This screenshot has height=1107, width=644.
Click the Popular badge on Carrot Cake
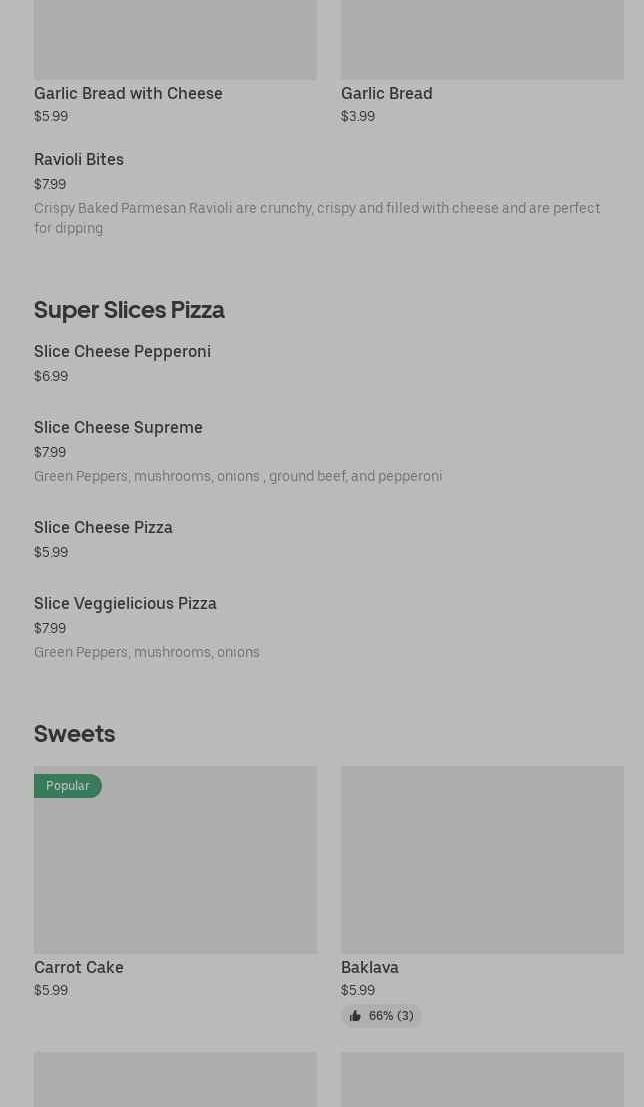68,786
